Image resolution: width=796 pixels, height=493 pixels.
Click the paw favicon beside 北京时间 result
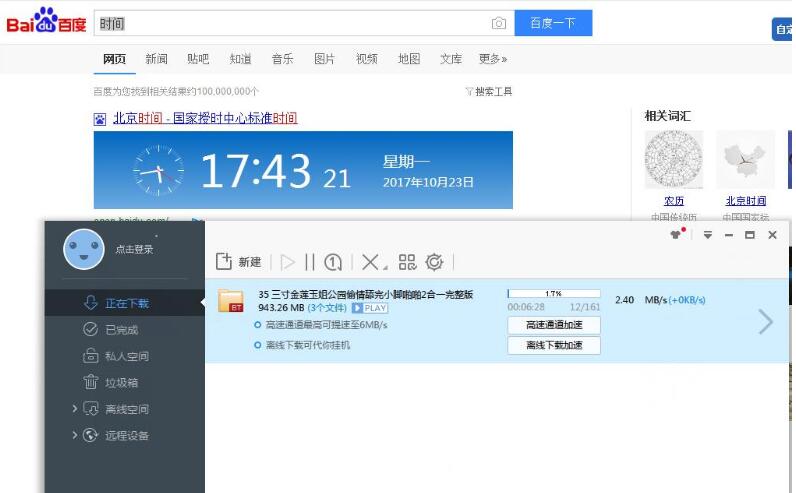100,120
